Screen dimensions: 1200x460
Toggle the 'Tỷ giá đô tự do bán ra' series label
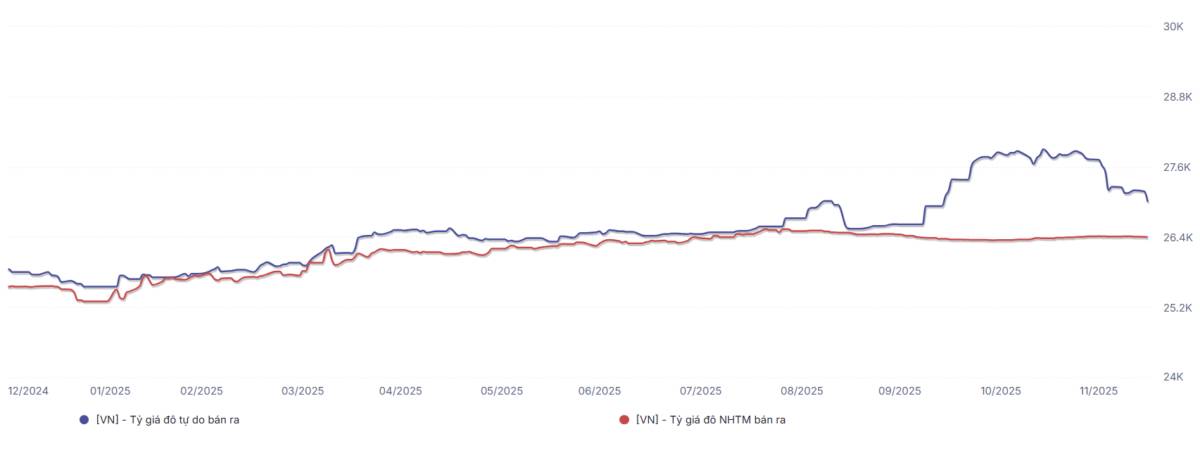[x=167, y=420]
